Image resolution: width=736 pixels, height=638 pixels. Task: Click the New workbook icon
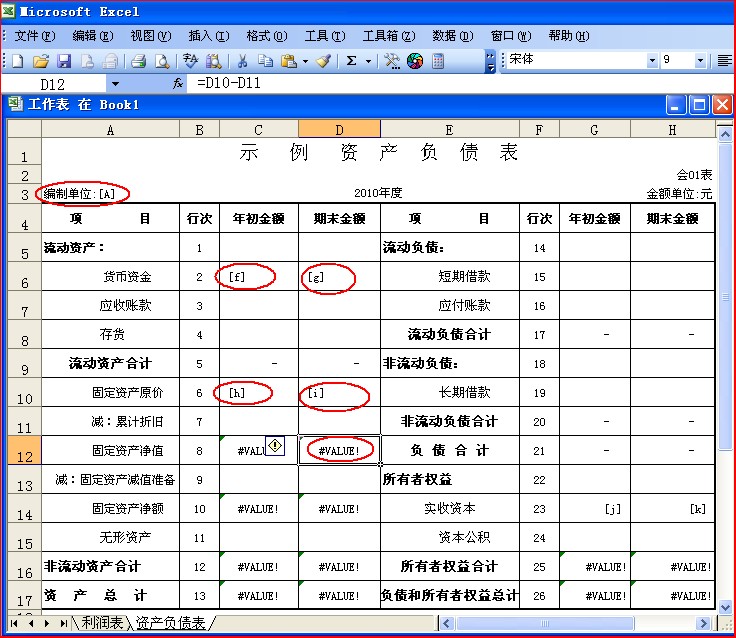(17, 61)
